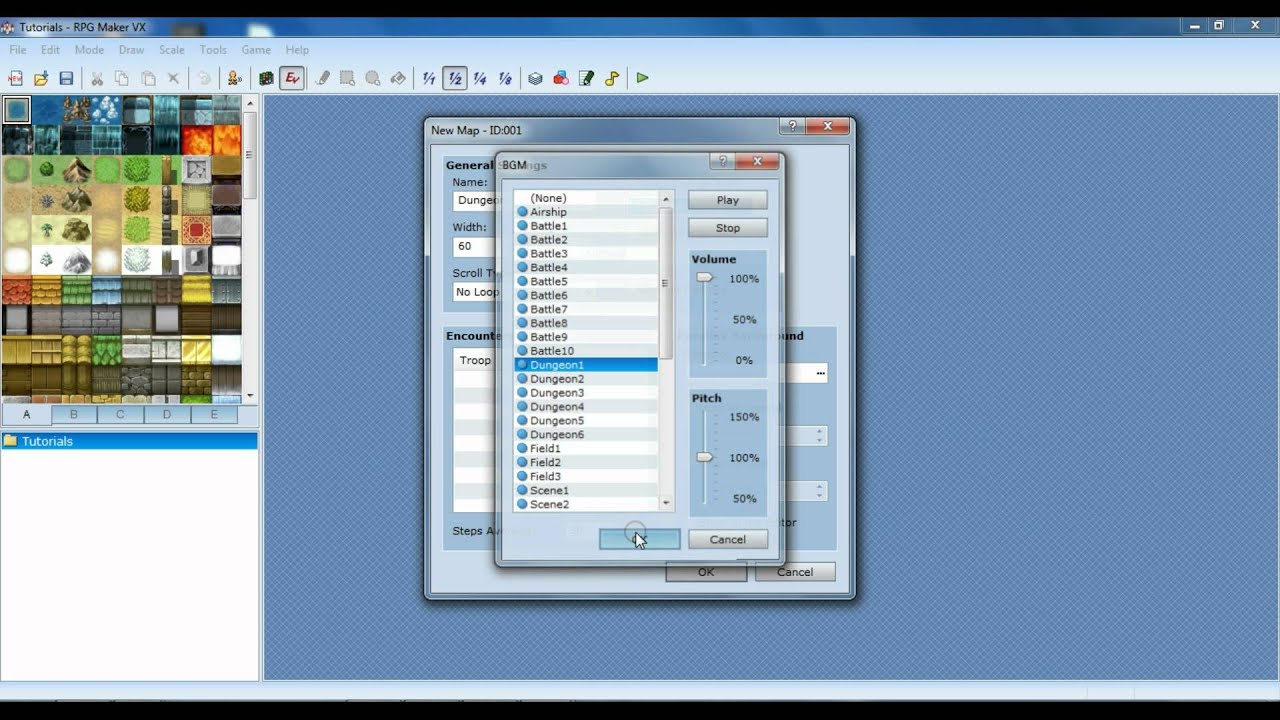The image size is (1280, 720).
Task: Switch to Map editing mode icon
Action: tap(266, 78)
